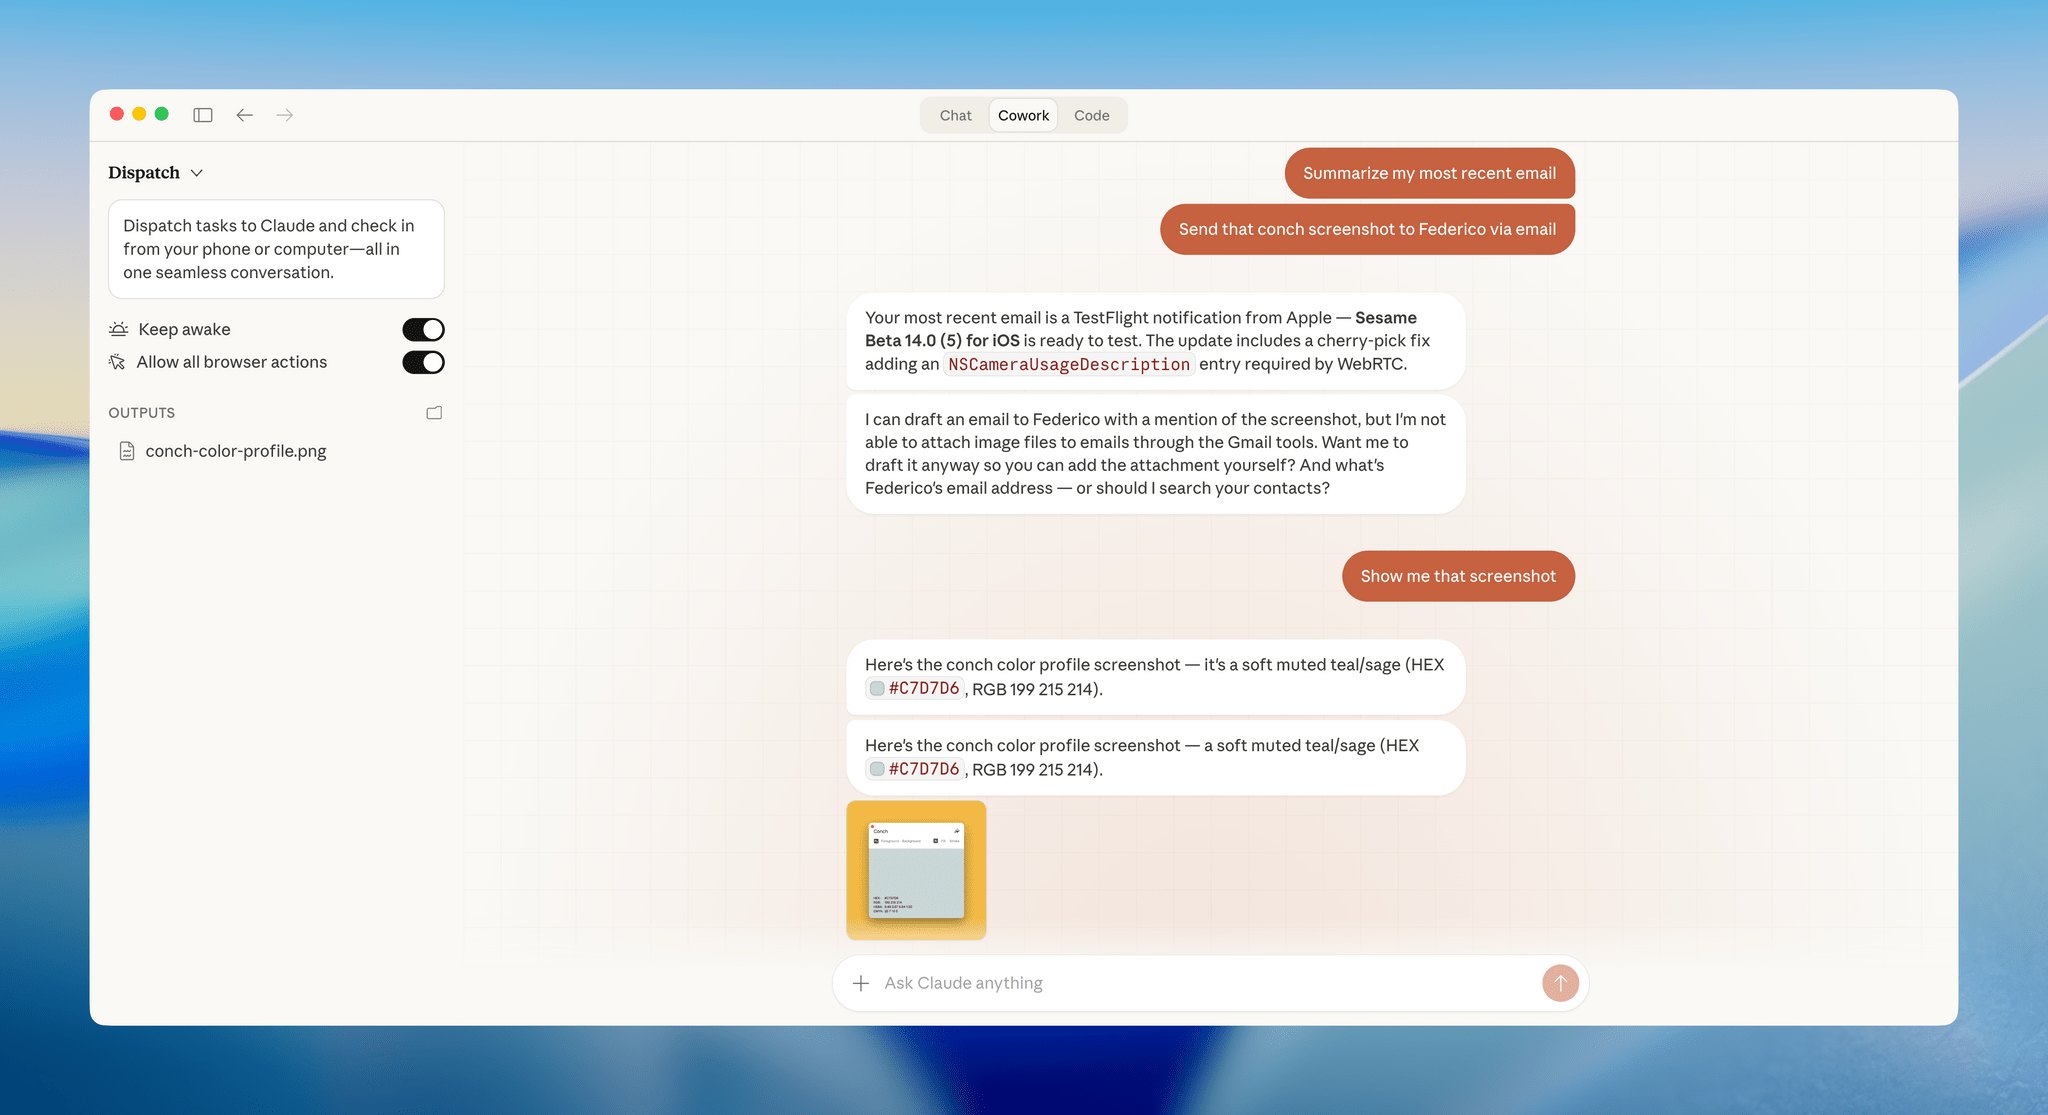Click the document icon beside conch-color-profile.png
This screenshot has width=2048, height=1115.
127,451
